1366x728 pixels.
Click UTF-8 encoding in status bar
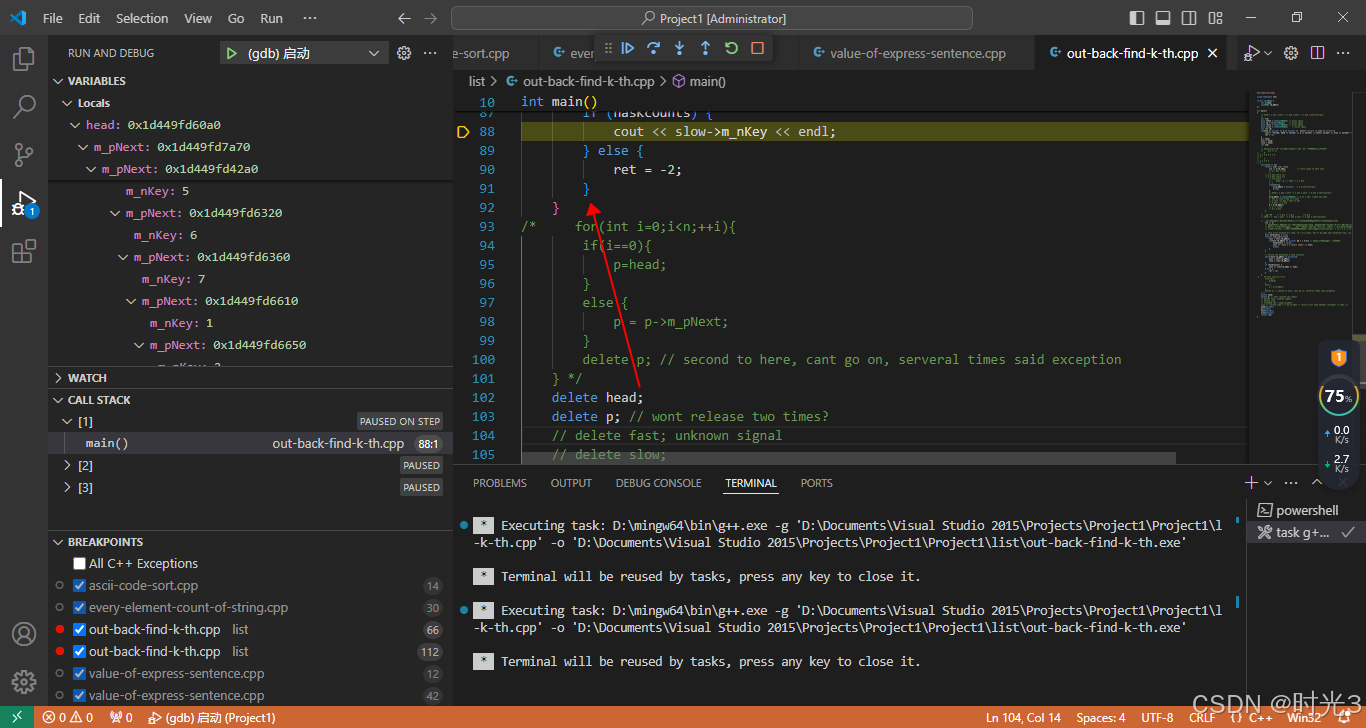(x=1157, y=717)
